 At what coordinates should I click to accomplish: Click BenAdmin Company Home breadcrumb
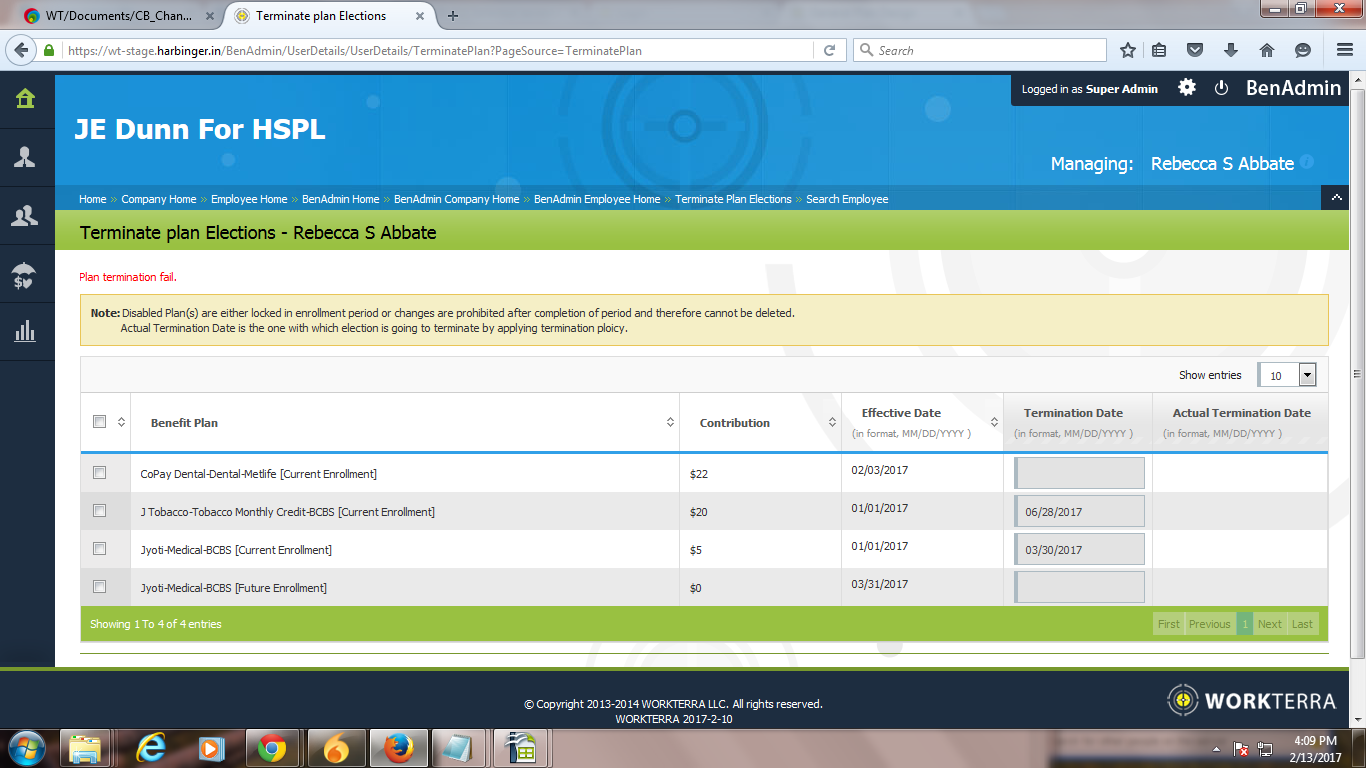[x=456, y=199]
